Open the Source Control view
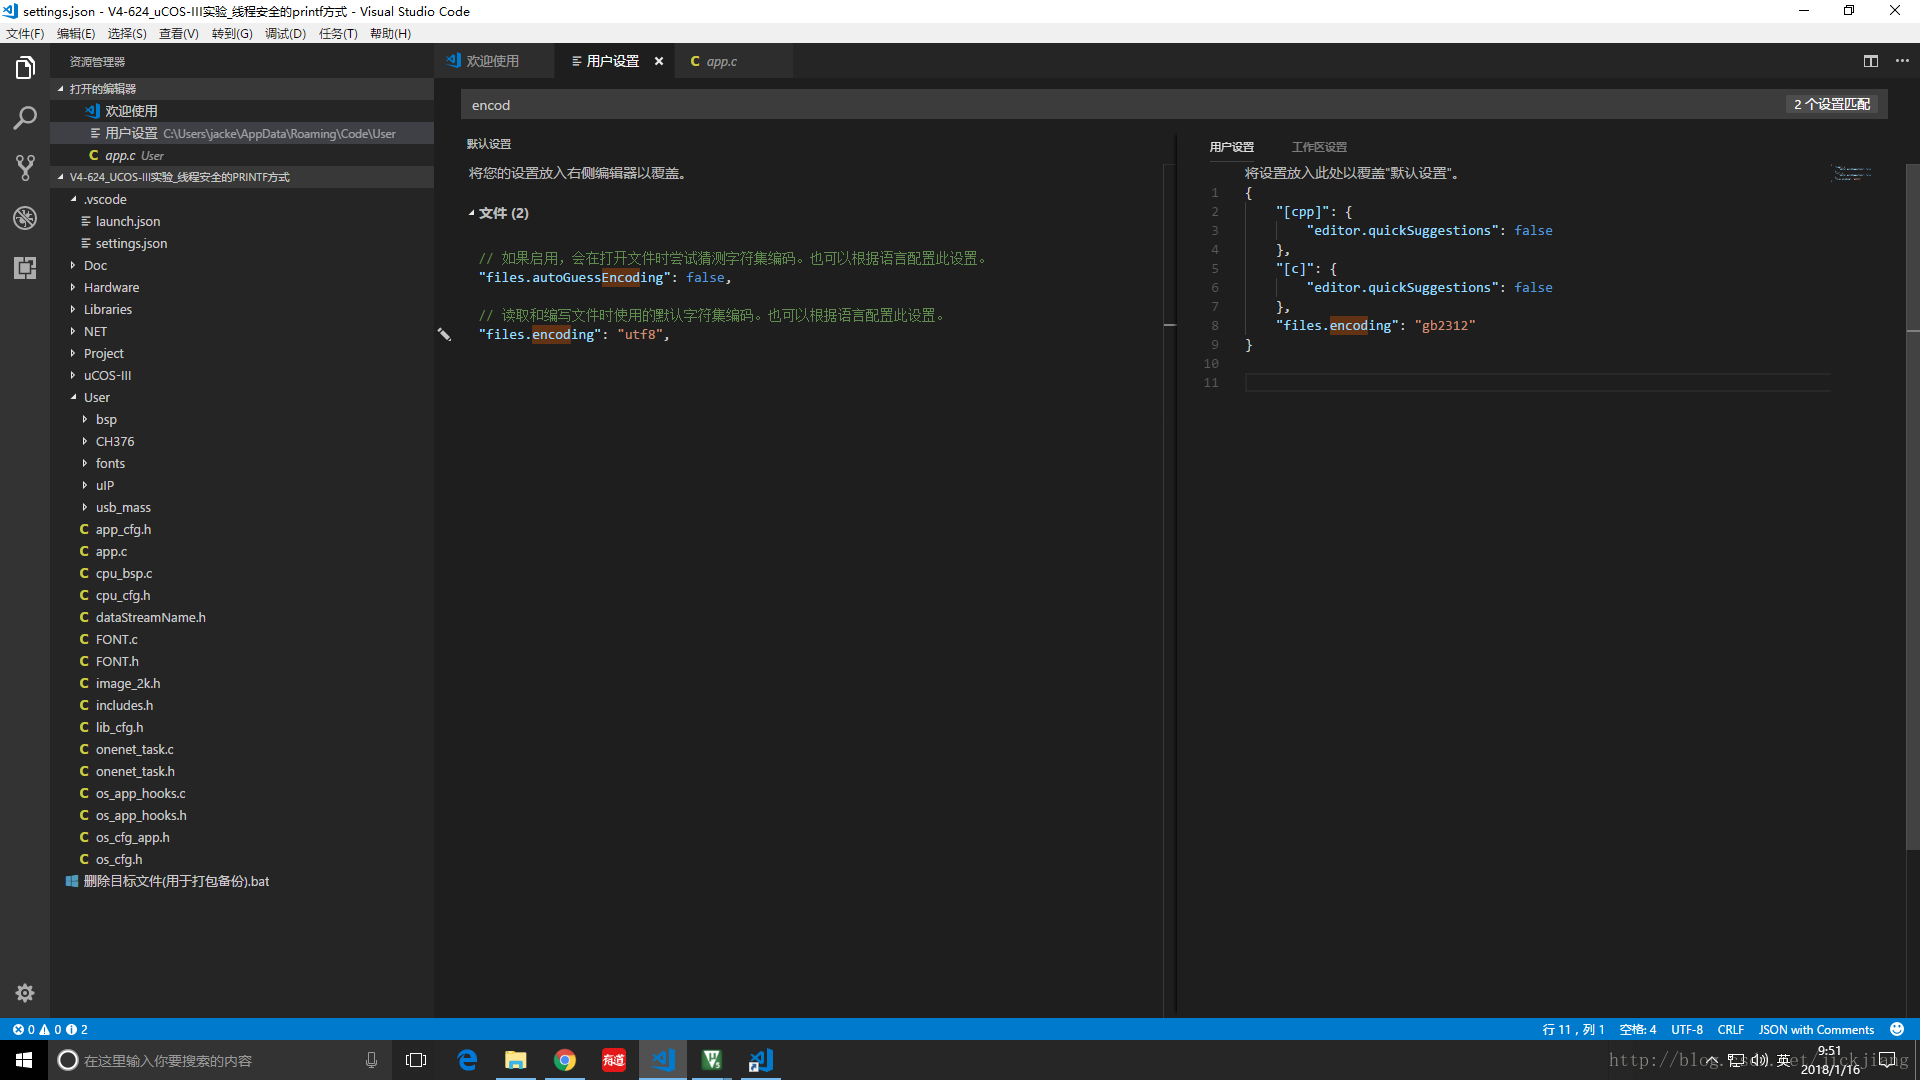This screenshot has width=1920, height=1080. tap(25, 168)
